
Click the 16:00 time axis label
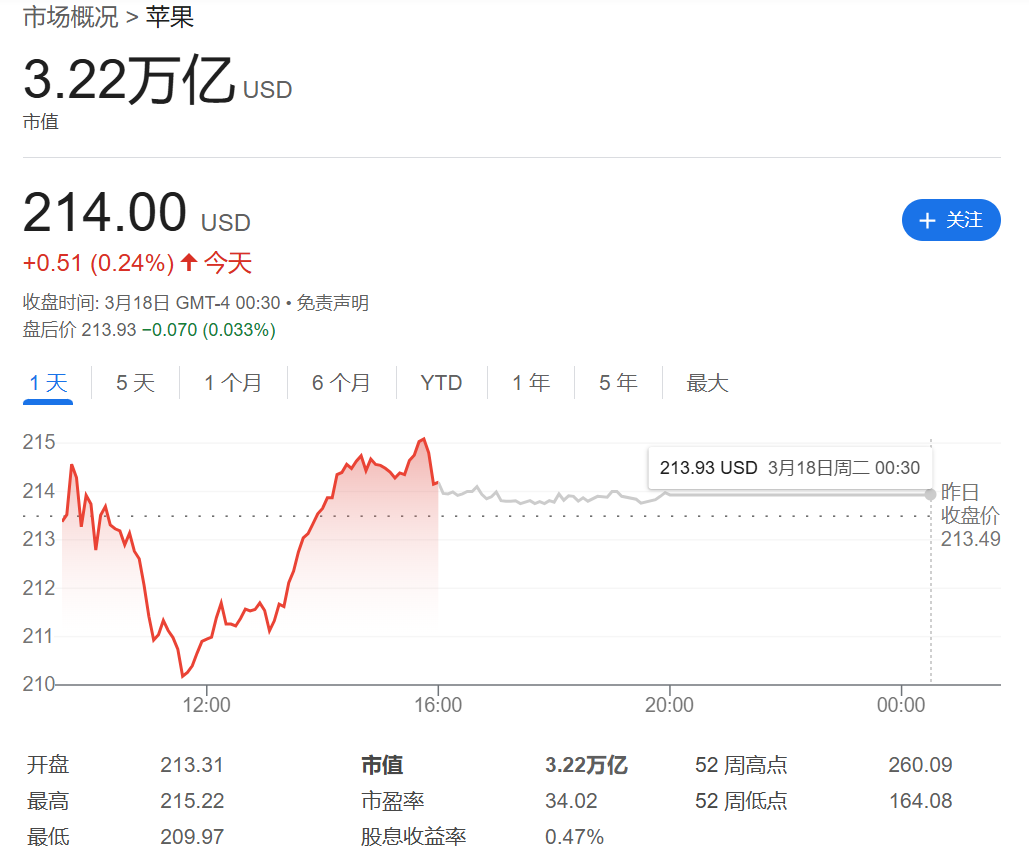click(x=438, y=705)
